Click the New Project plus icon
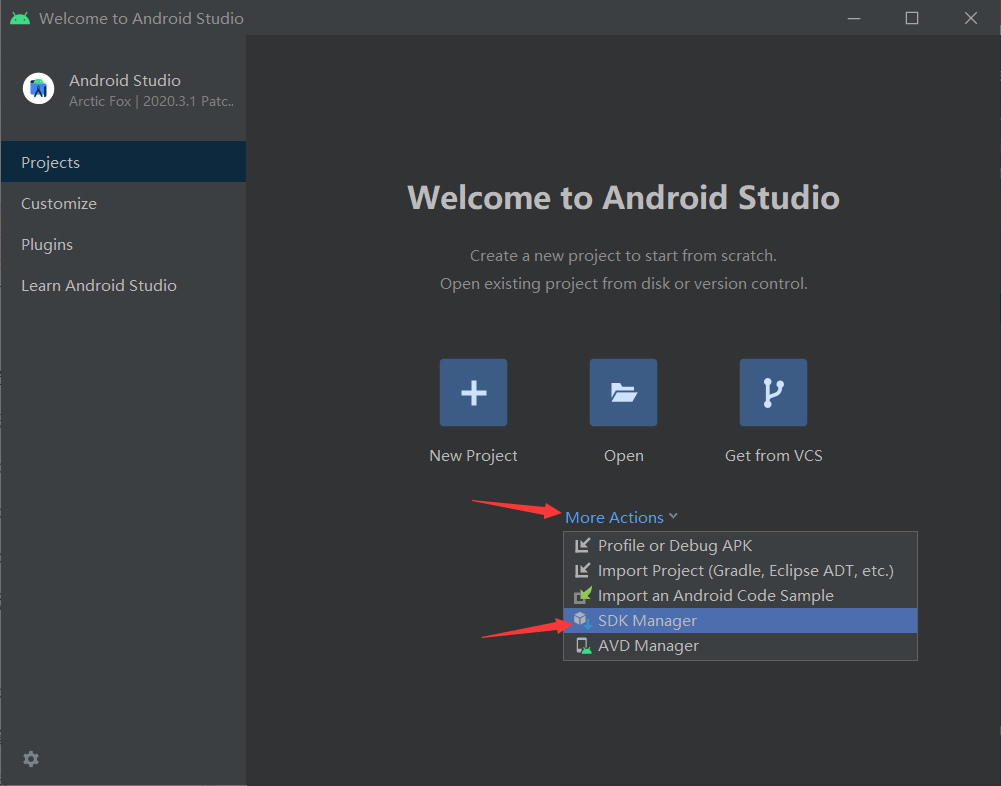Viewport: 1001px width, 786px height. (473, 392)
